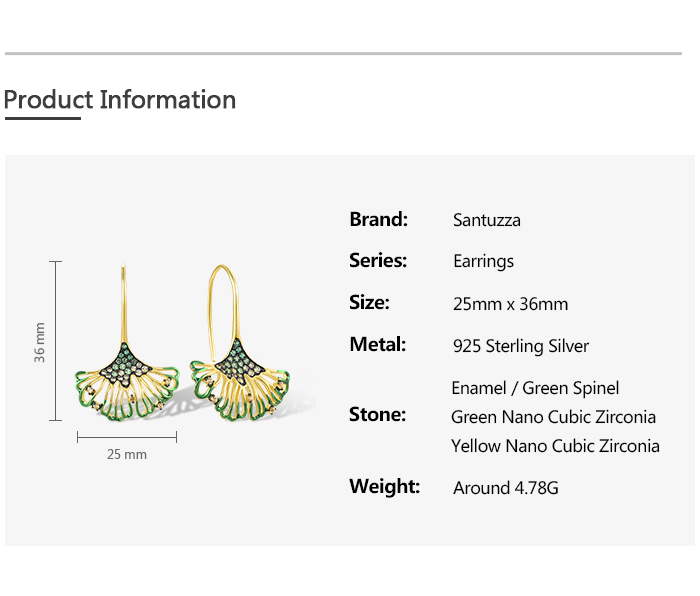Click the 25 mm width label
The width and height of the screenshot is (700, 596).
pyautogui.click(x=127, y=454)
